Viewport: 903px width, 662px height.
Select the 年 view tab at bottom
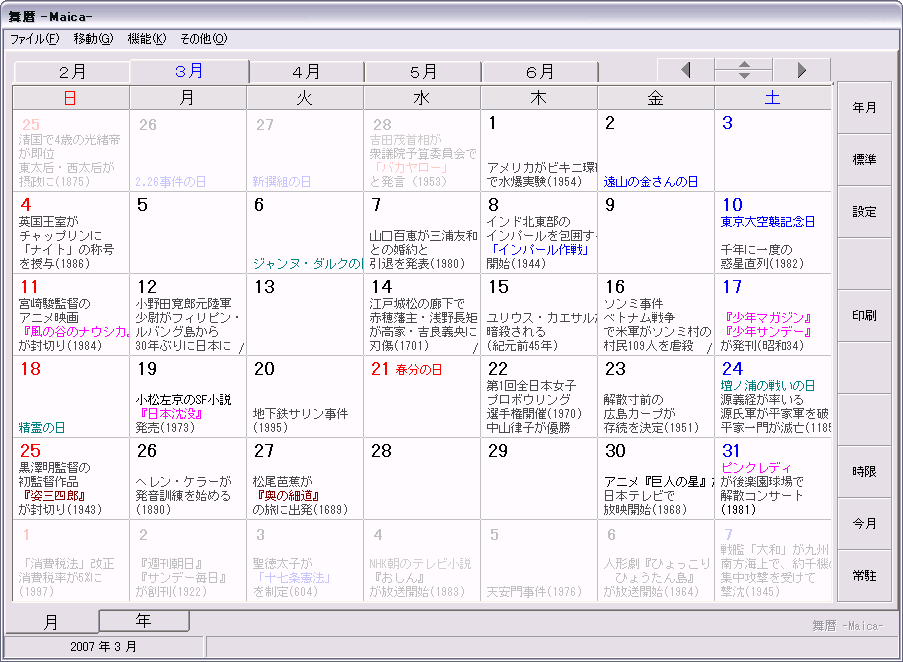pyautogui.click(x=144, y=621)
